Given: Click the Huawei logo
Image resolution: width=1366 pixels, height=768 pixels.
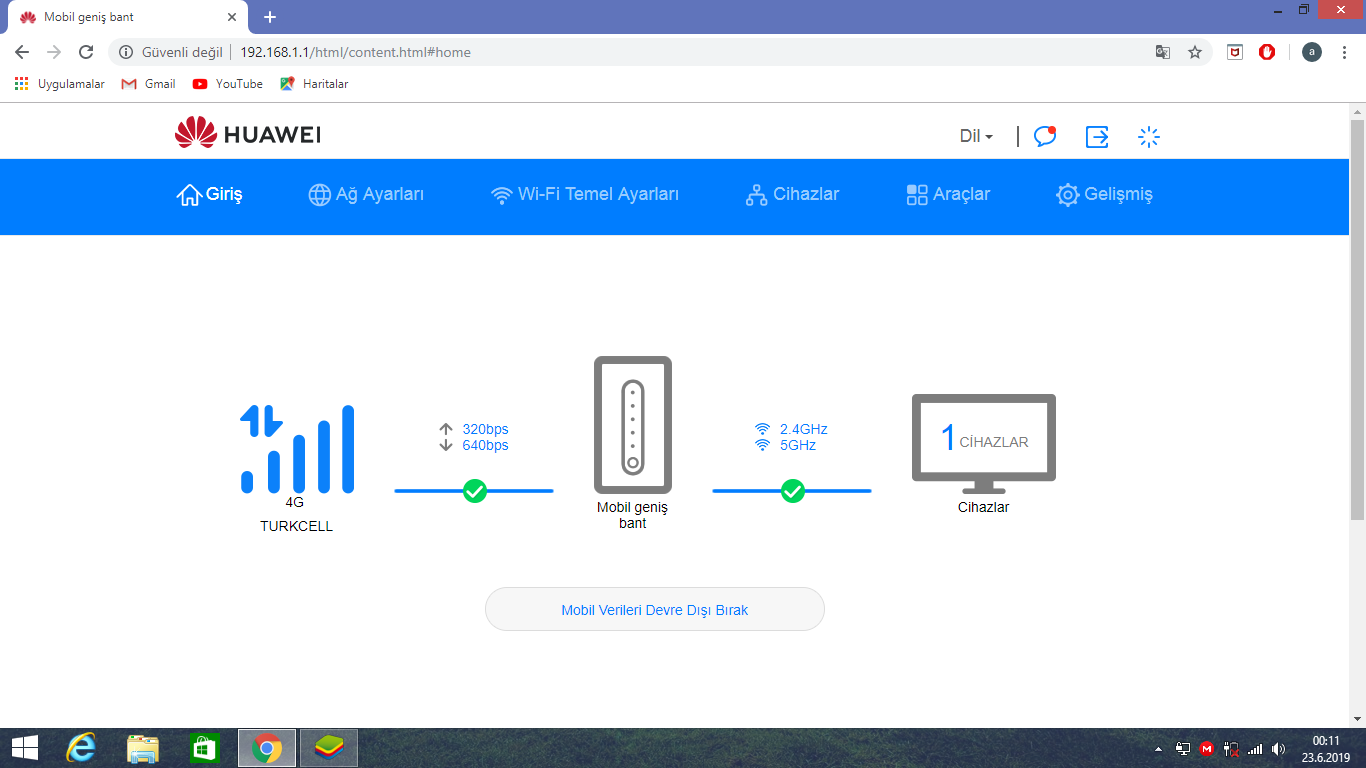Looking at the screenshot, I should tap(248, 134).
